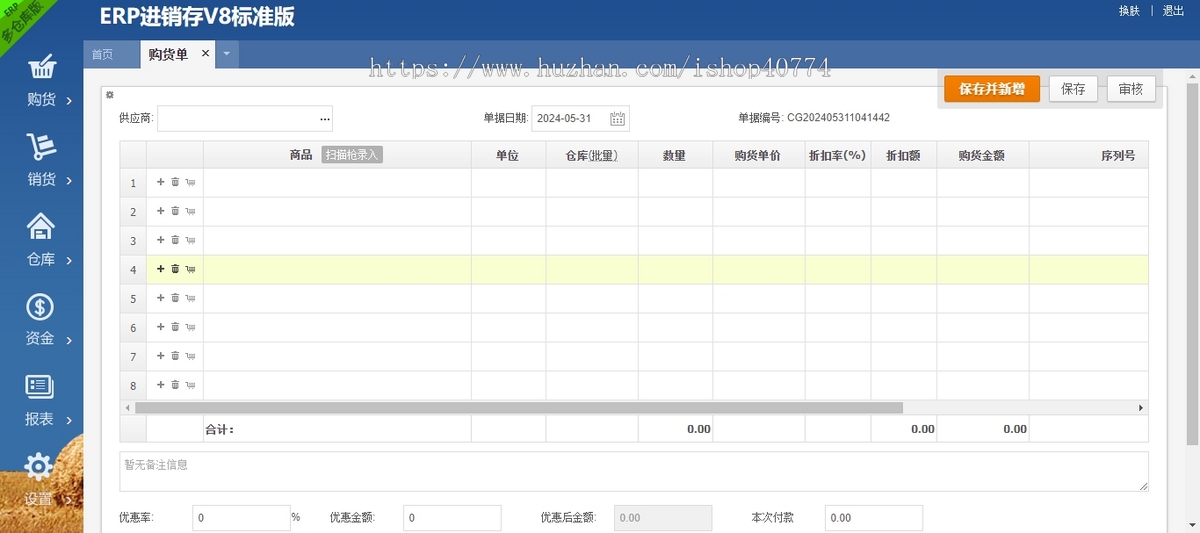
Task: Click the cart icon in row 4
Action: 190,269
